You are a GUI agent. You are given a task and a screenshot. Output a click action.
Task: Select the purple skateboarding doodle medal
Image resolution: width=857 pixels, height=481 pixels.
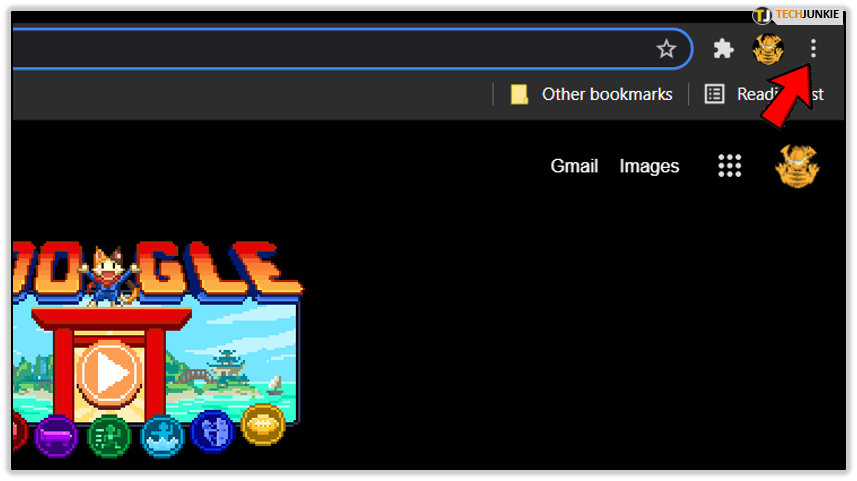click(56, 436)
